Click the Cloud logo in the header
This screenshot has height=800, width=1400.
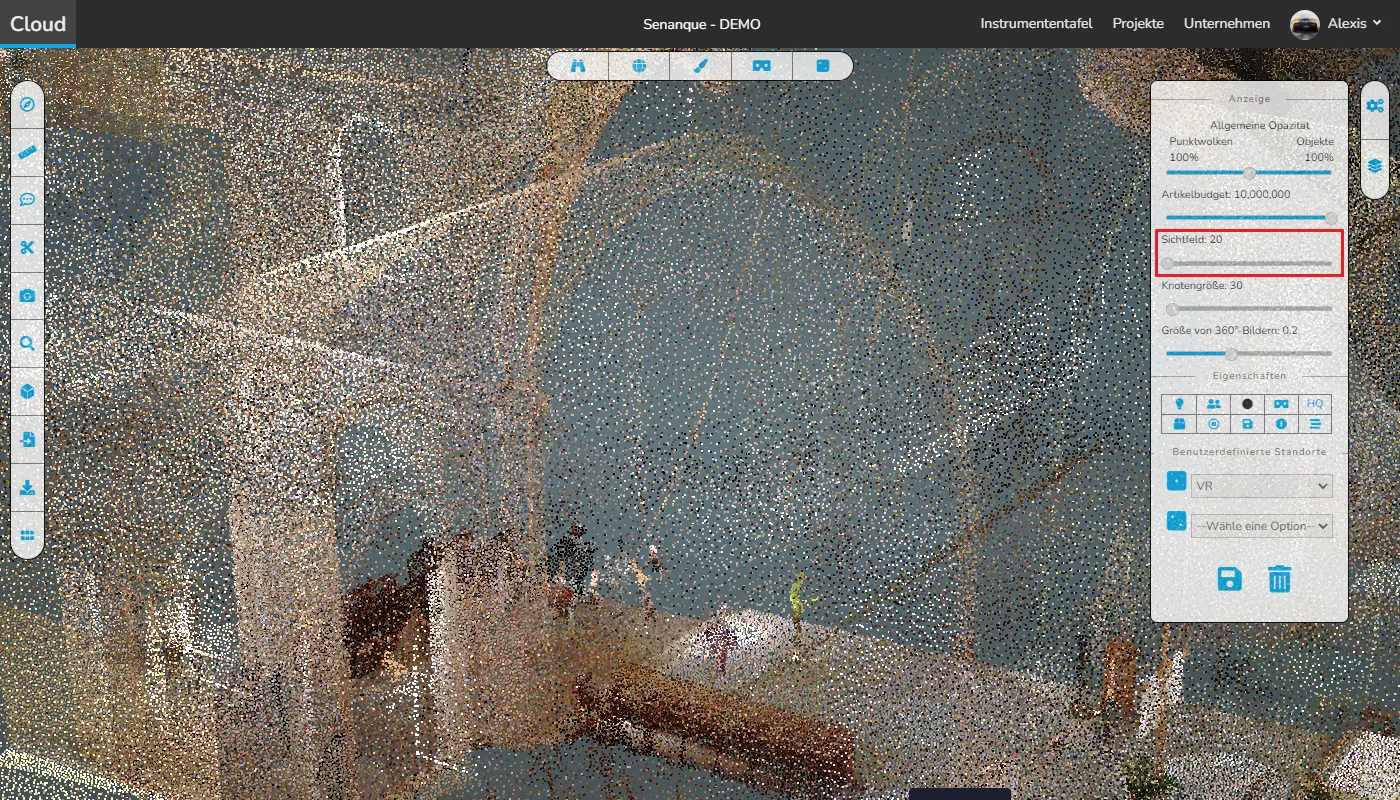pos(38,24)
